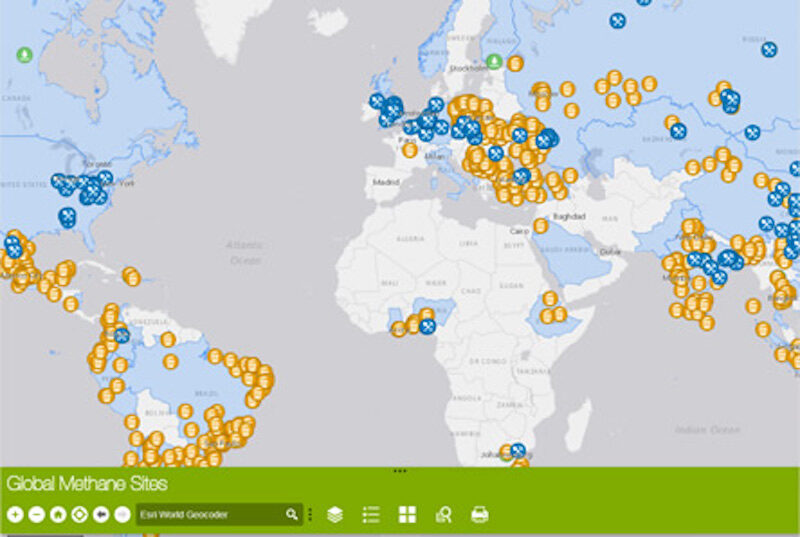This screenshot has height=537, width=800.
Task: Find my location on the map
Action: [x=80, y=515]
